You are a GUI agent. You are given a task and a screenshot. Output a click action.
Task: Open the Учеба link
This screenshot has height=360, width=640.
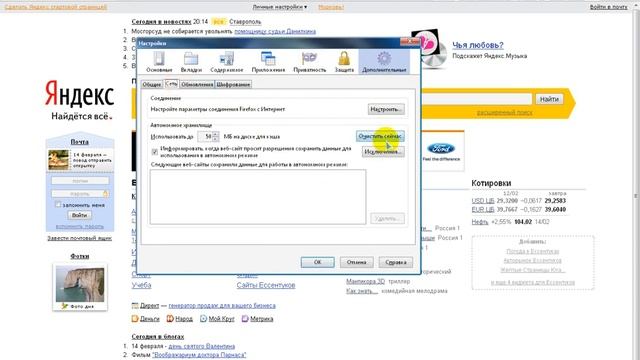click(141, 285)
